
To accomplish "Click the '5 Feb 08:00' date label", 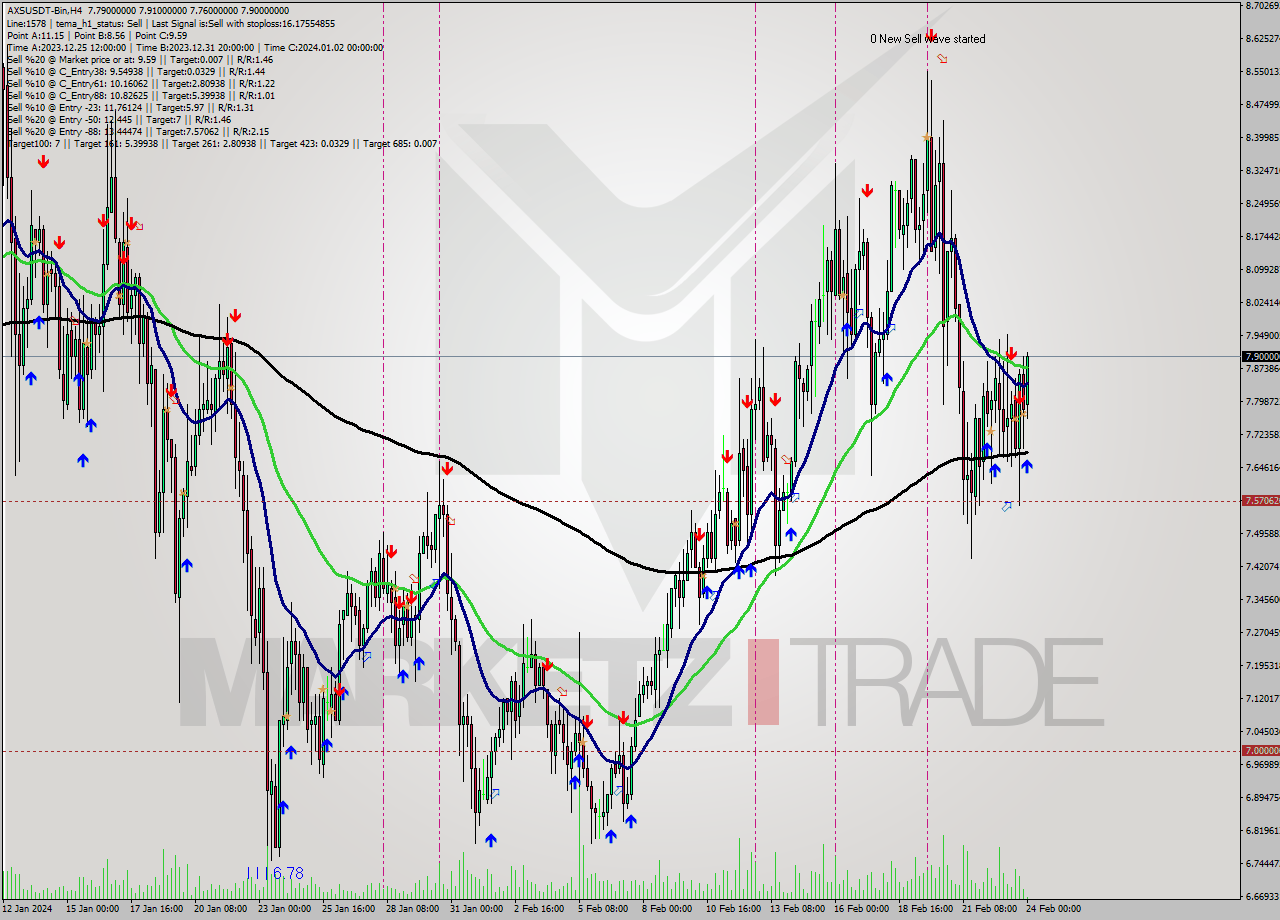I will tap(604, 909).
